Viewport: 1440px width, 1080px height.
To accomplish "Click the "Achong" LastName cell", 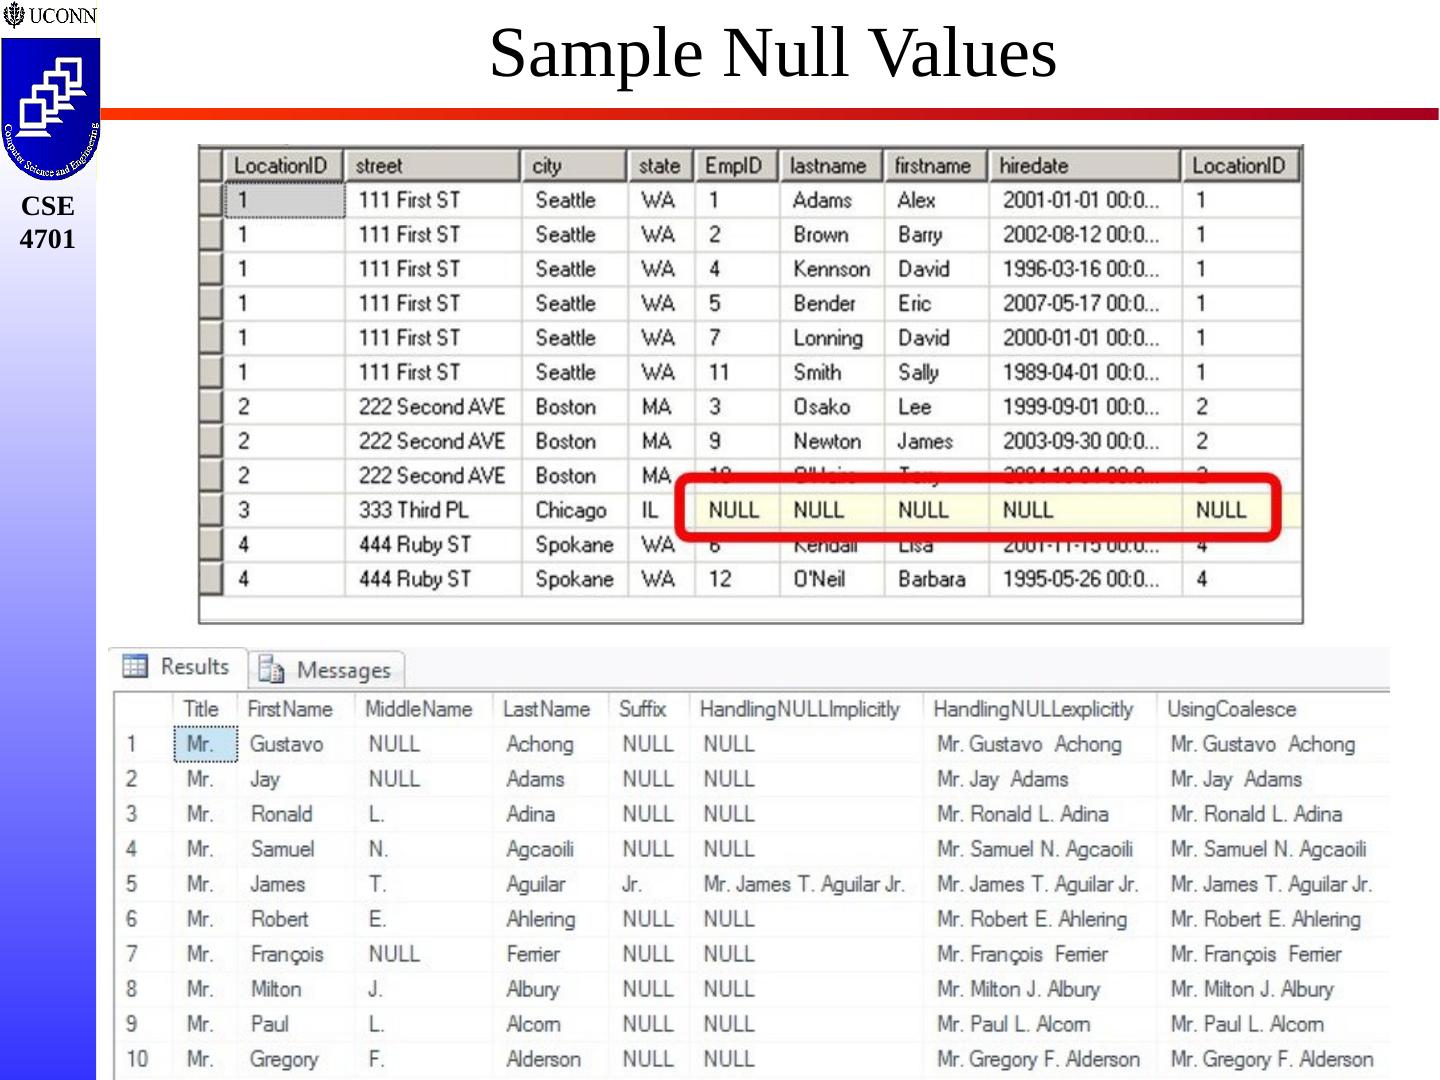I will (x=551, y=744).
